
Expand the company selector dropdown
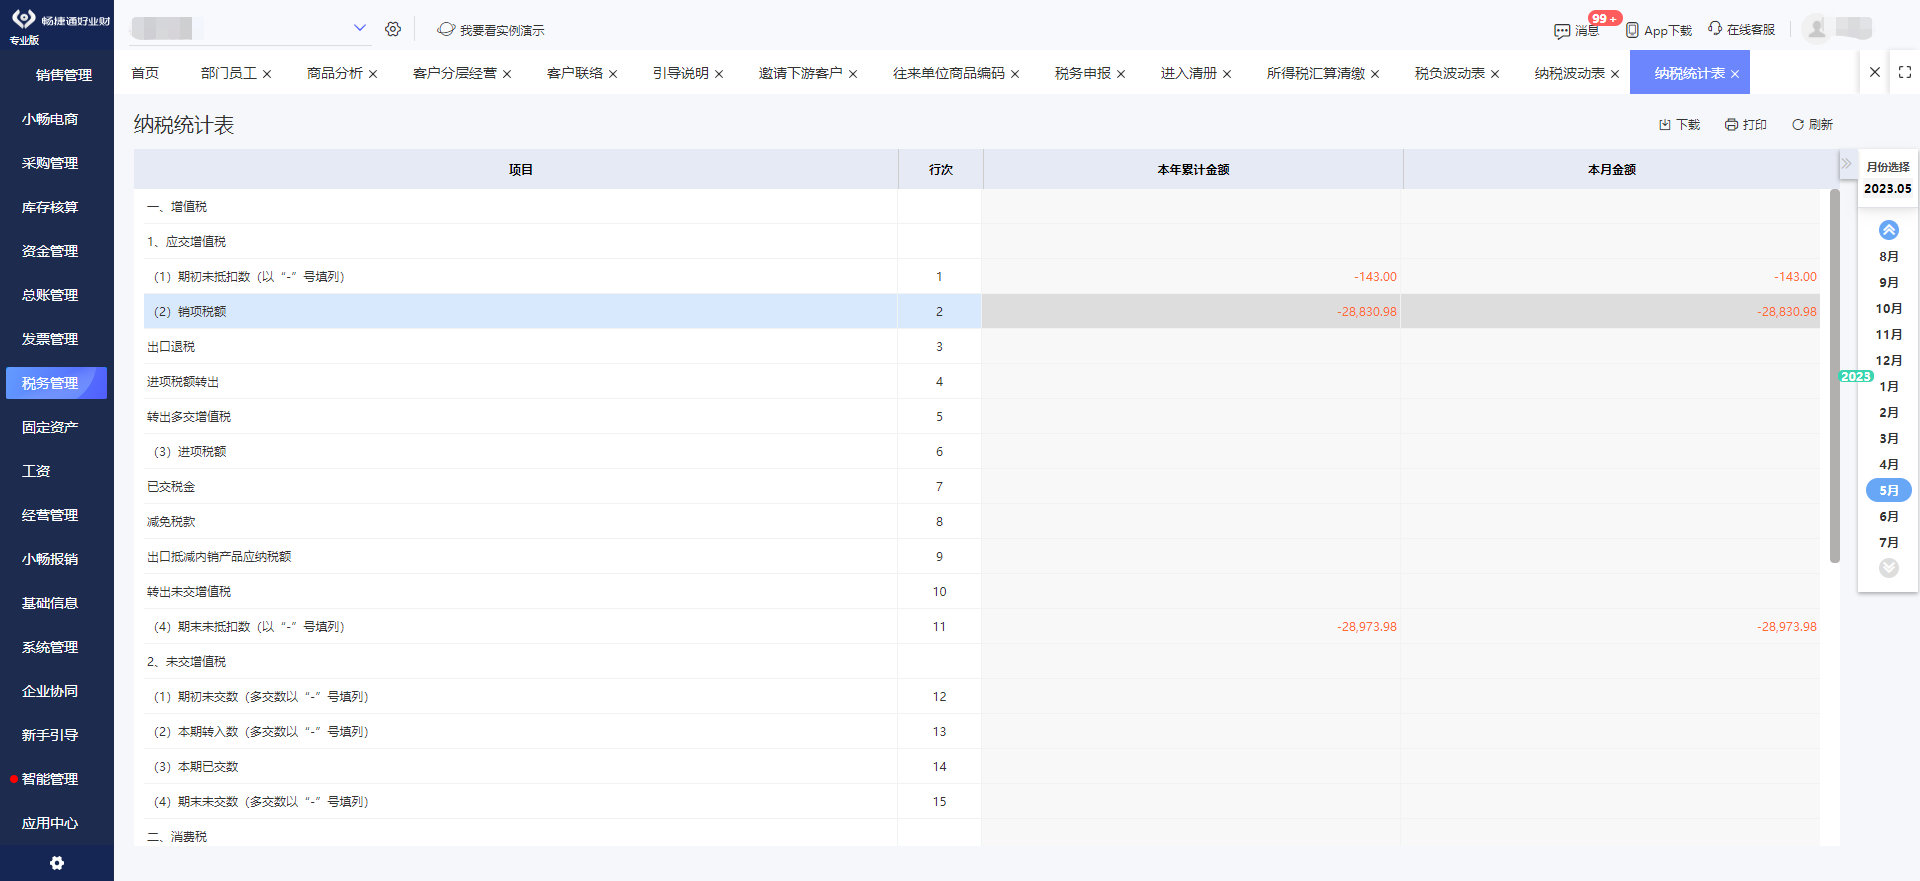(x=360, y=28)
